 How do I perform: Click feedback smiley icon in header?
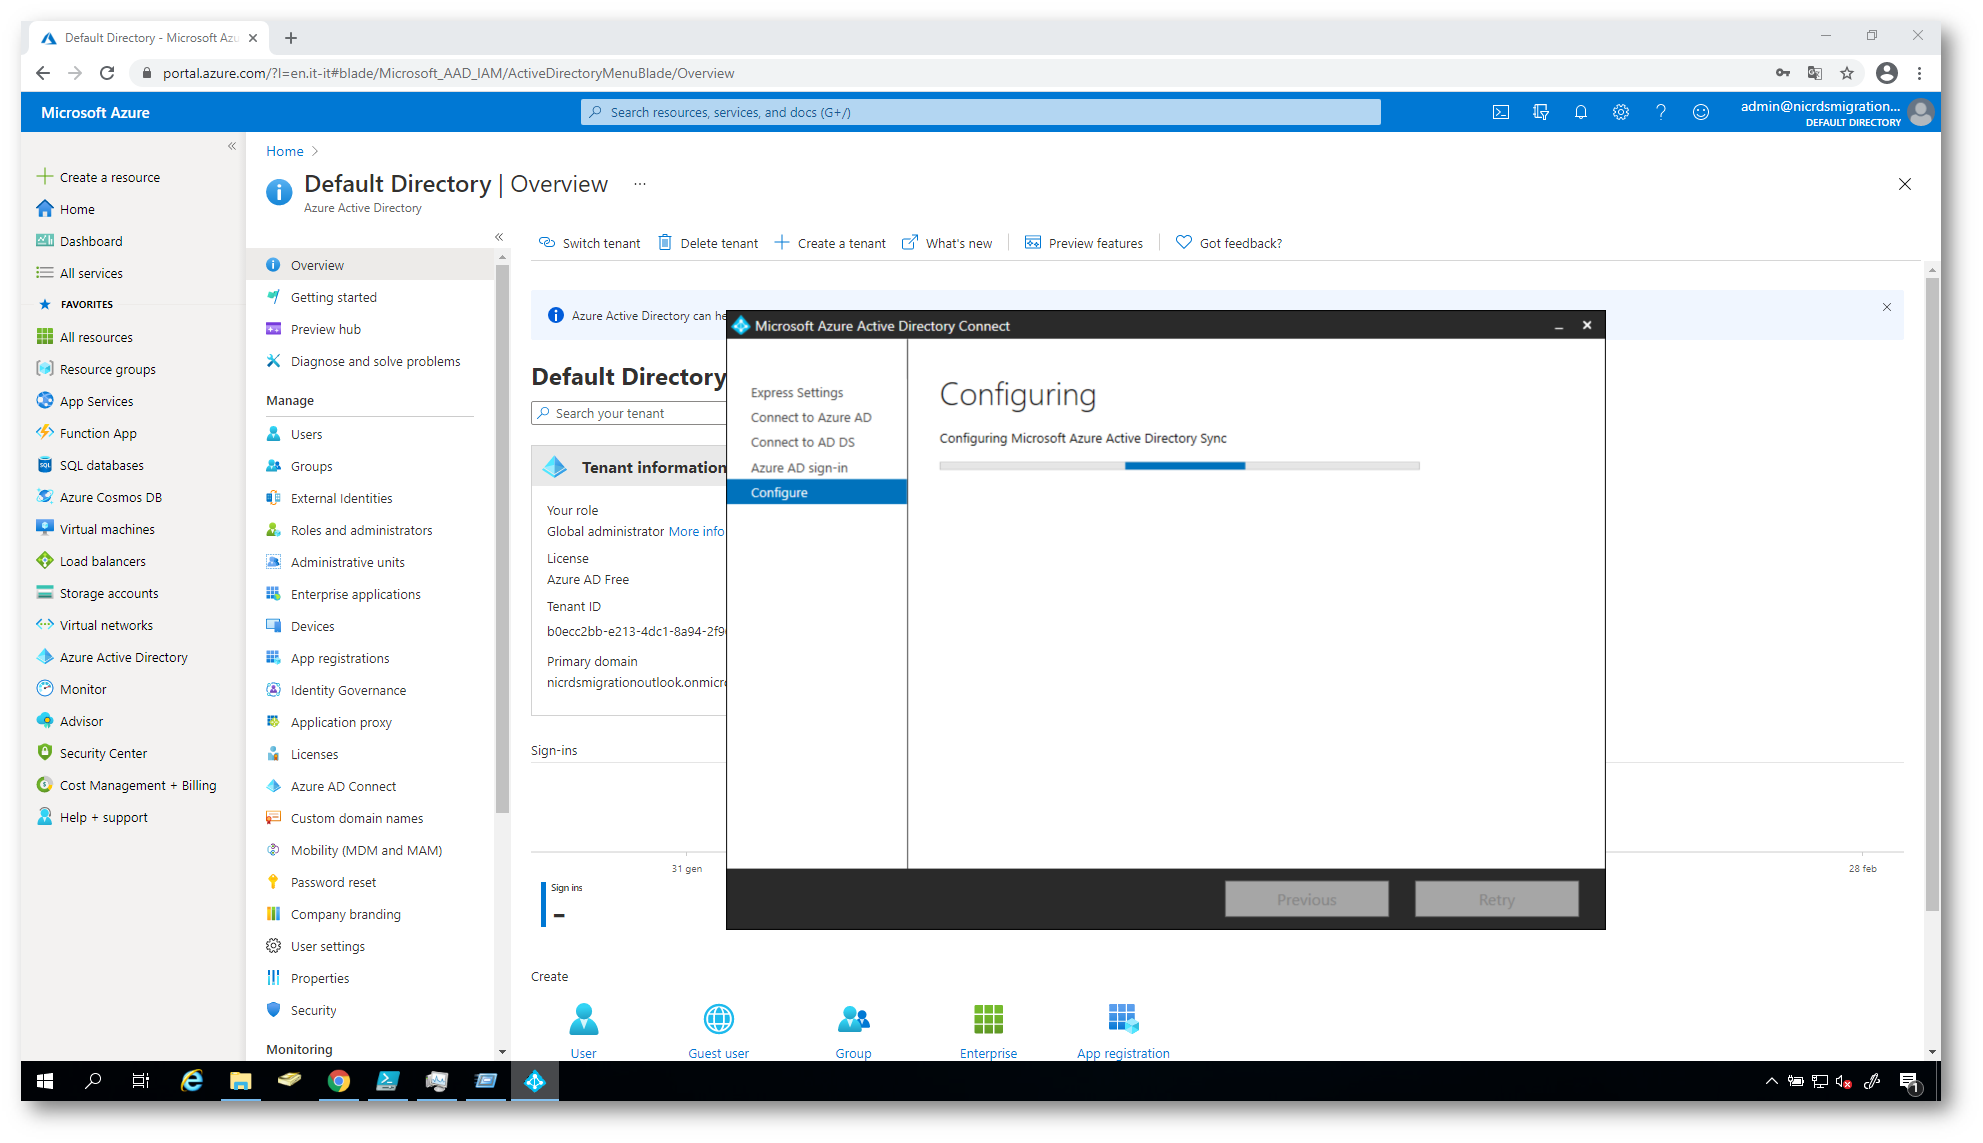(x=1701, y=112)
